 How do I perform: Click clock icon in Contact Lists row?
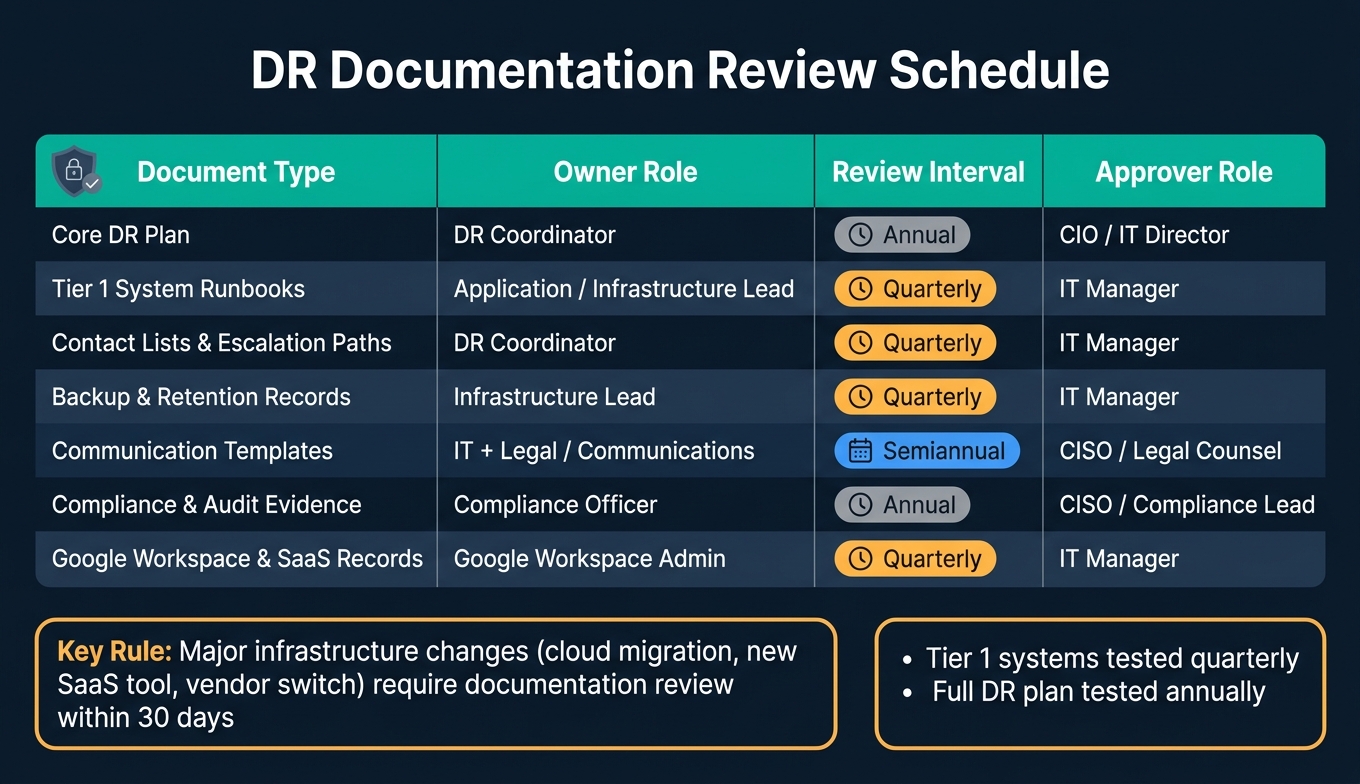click(860, 343)
